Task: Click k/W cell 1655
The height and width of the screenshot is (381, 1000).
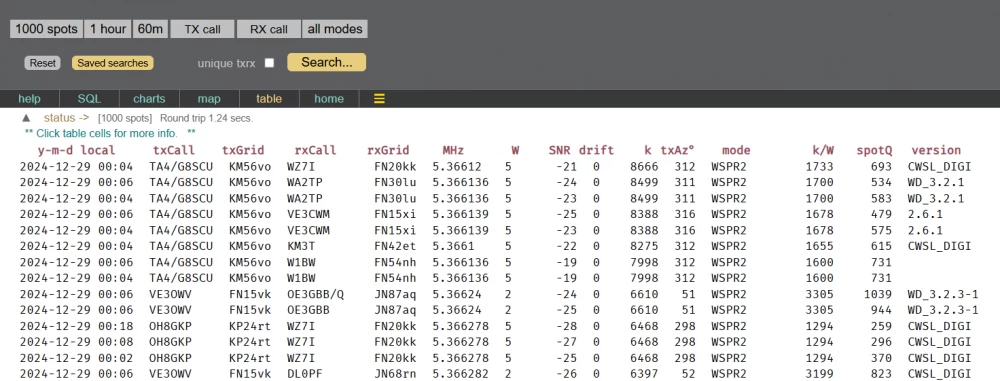Action: [x=820, y=246]
